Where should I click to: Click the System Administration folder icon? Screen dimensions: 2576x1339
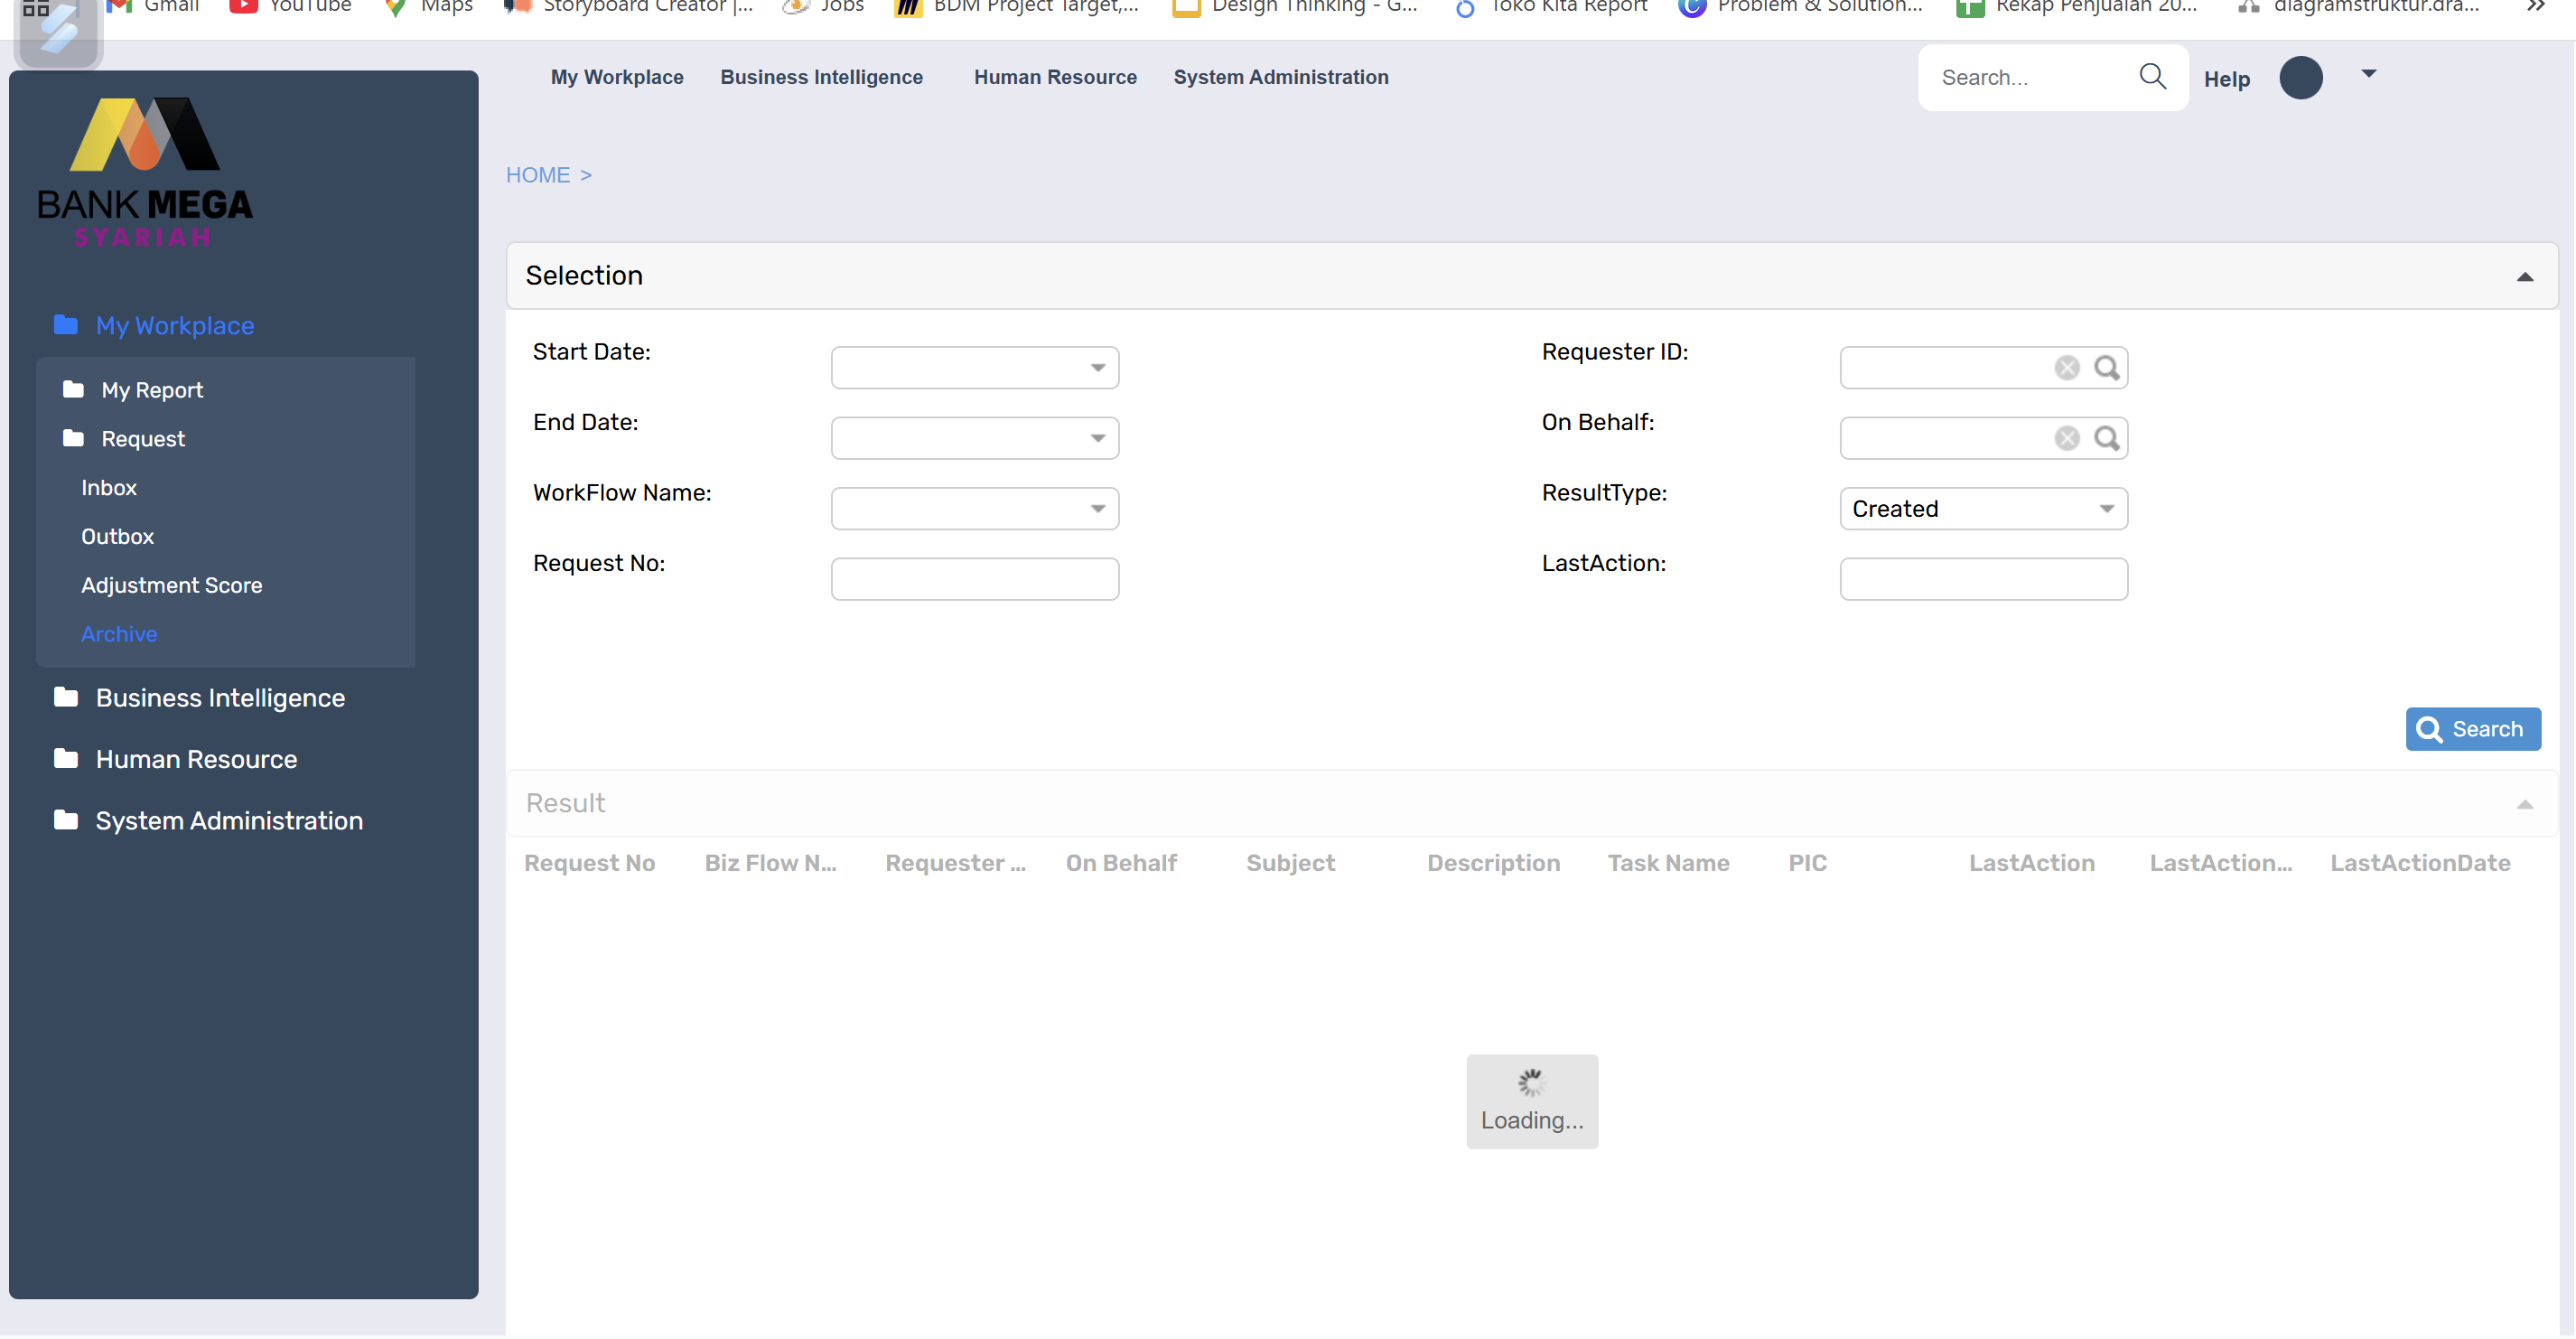(x=66, y=820)
